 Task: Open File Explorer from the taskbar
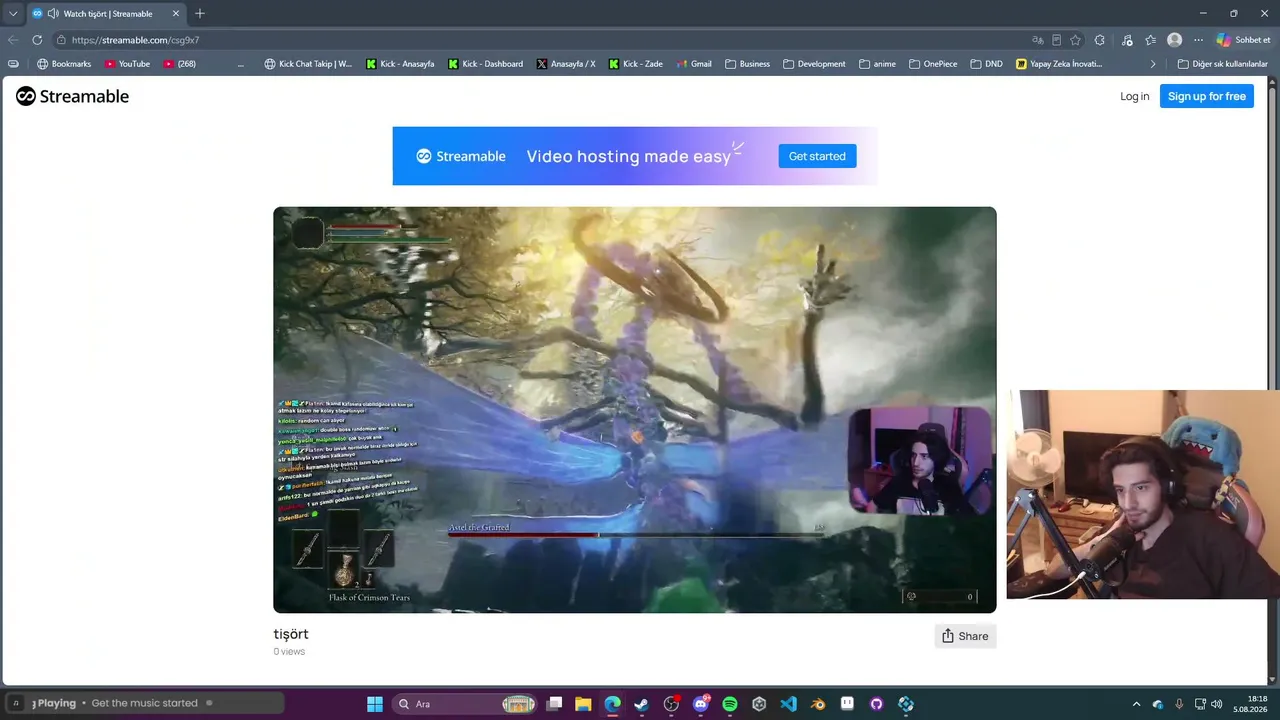pyautogui.click(x=583, y=704)
